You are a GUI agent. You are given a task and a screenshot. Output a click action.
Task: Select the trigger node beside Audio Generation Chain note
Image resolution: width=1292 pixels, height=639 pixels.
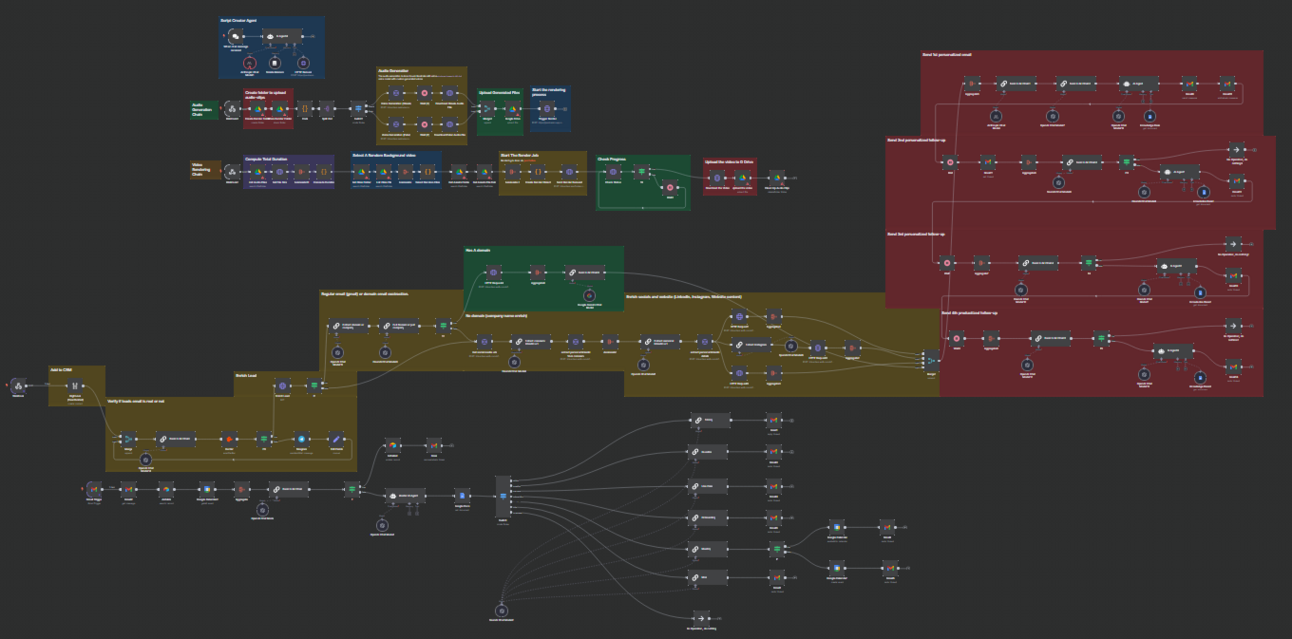tap(232, 109)
